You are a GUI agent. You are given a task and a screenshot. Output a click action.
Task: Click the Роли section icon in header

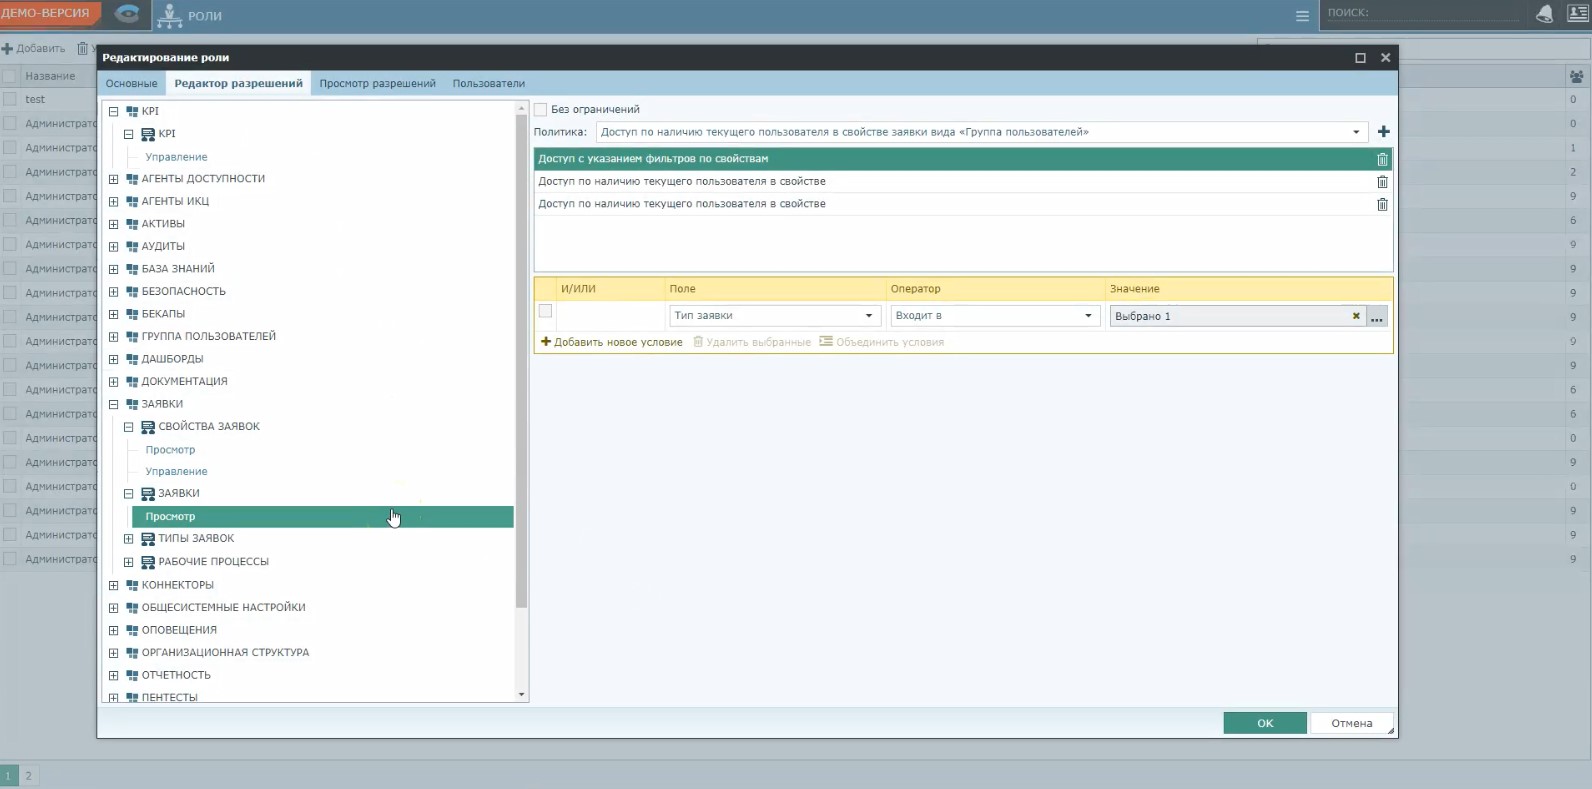[169, 15]
